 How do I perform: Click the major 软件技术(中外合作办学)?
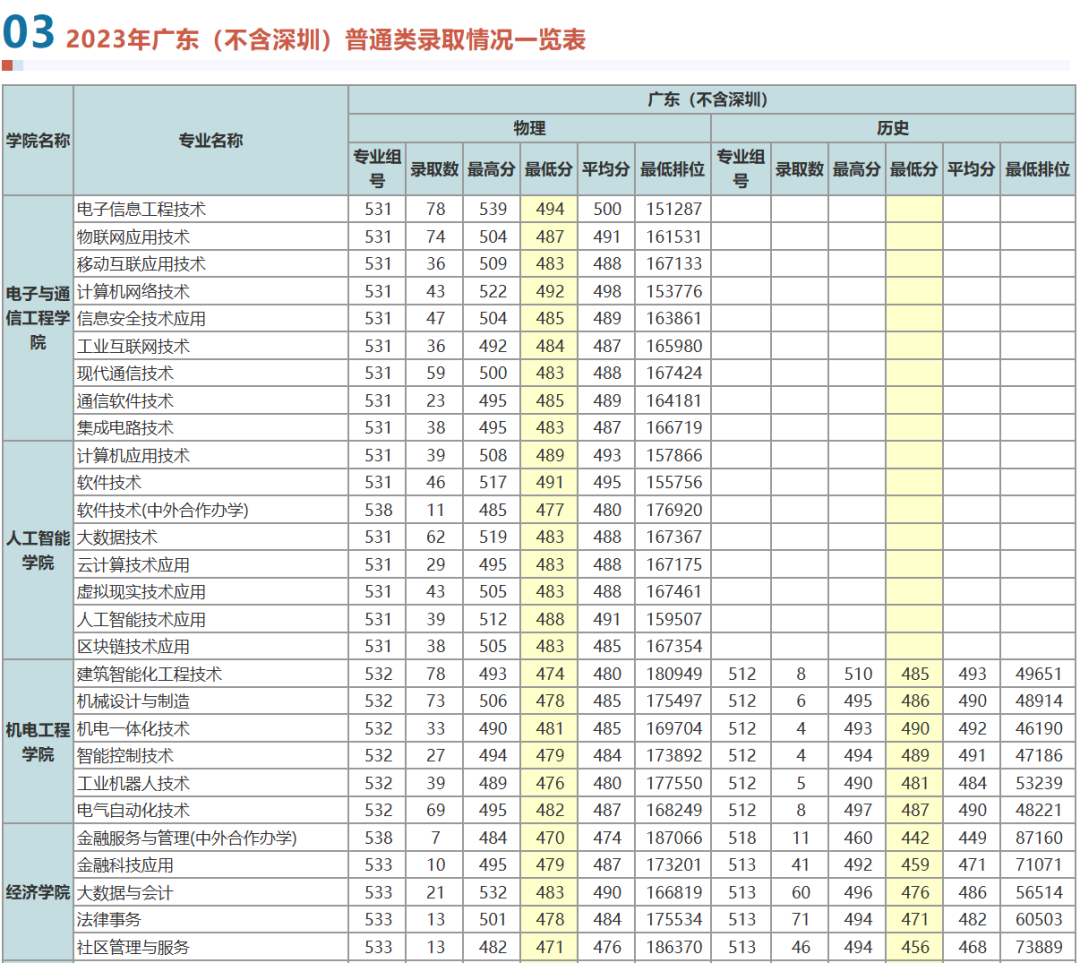click(163, 510)
